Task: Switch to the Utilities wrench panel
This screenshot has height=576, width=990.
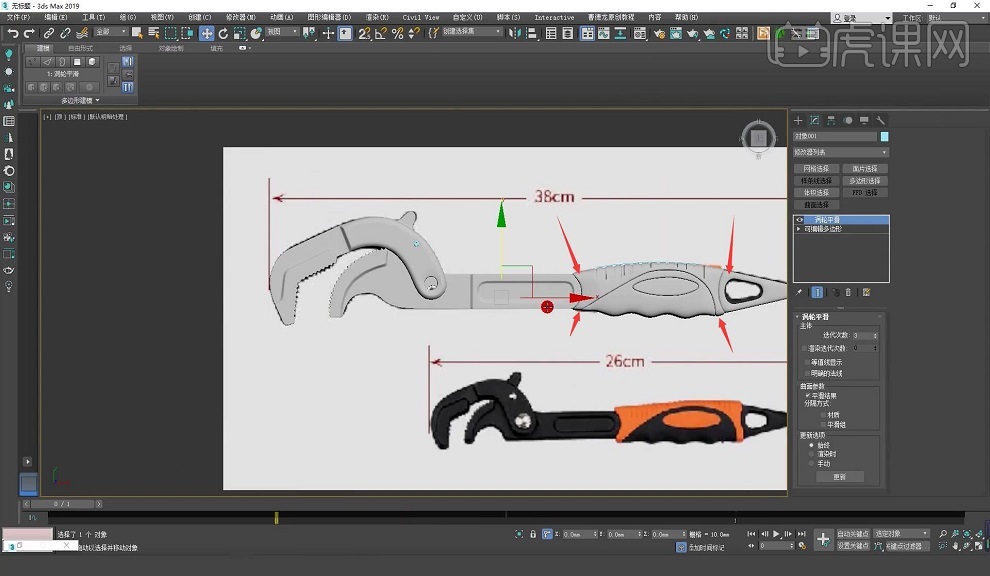Action: (x=881, y=121)
